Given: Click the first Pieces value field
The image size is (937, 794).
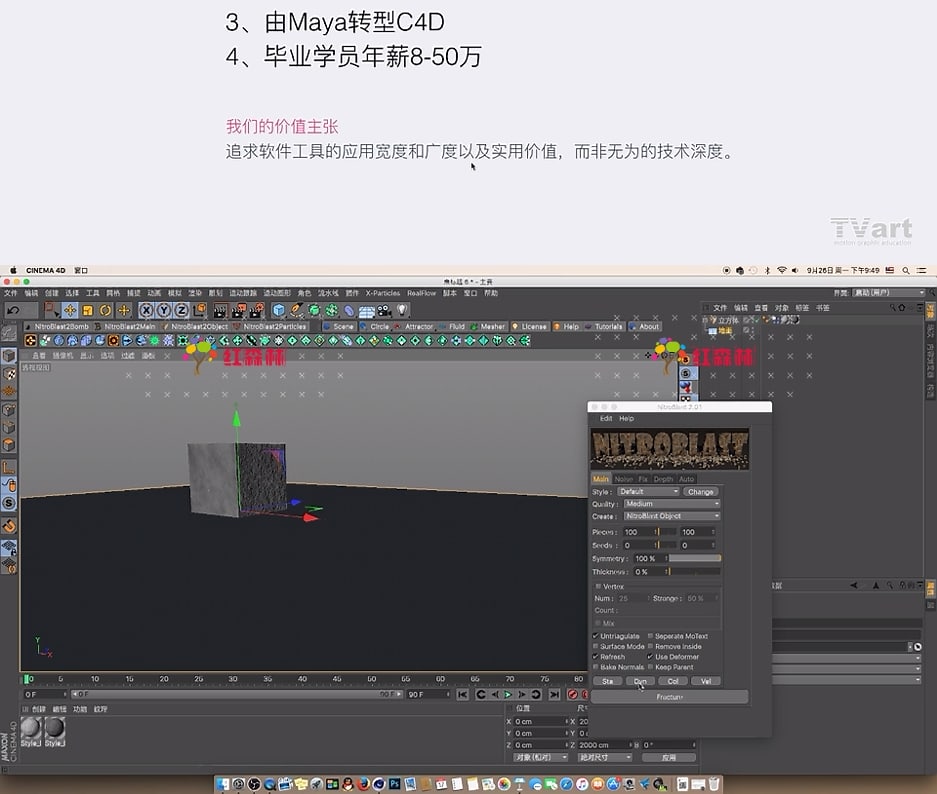Looking at the screenshot, I should [639, 532].
